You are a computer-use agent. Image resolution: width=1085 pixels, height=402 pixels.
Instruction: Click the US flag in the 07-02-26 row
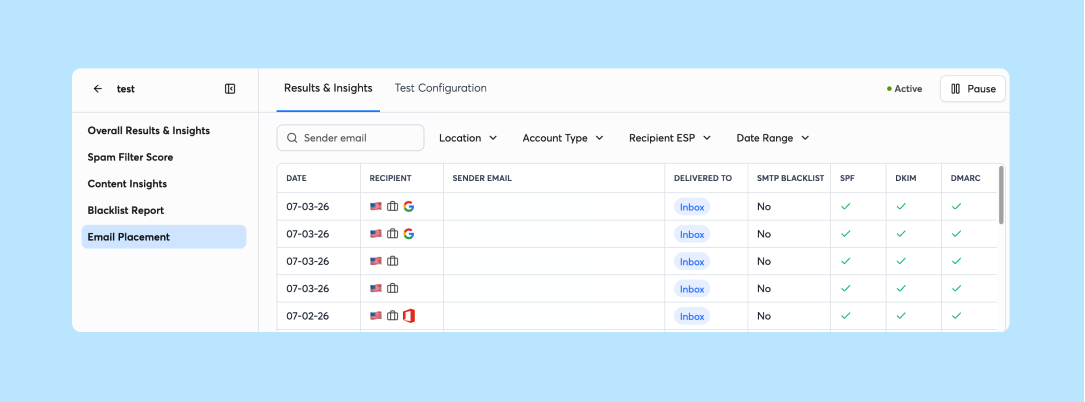tap(376, 316)
